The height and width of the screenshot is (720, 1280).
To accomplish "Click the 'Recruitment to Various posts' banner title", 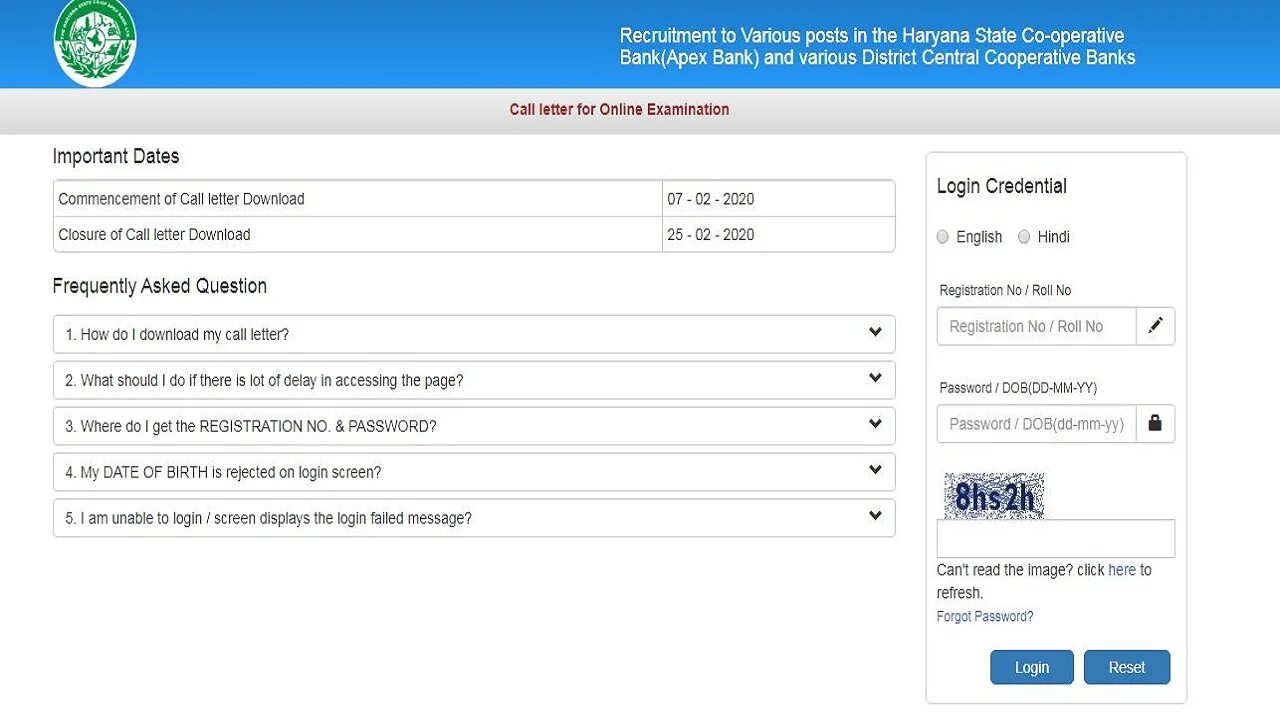I will tap(877, 47).
